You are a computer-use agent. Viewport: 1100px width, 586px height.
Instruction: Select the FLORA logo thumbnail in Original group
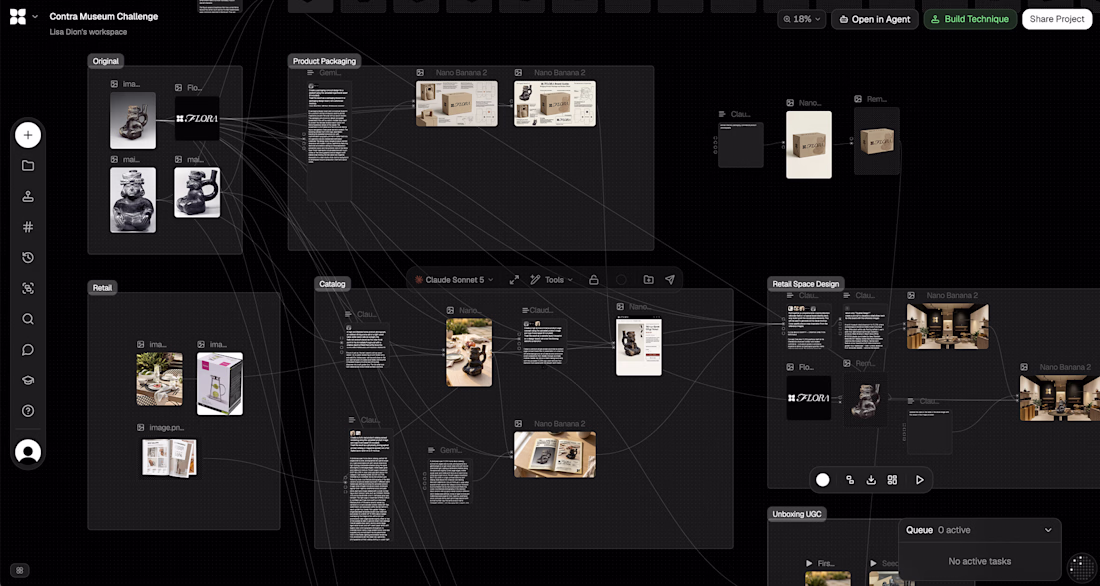[x=197, y=119]
